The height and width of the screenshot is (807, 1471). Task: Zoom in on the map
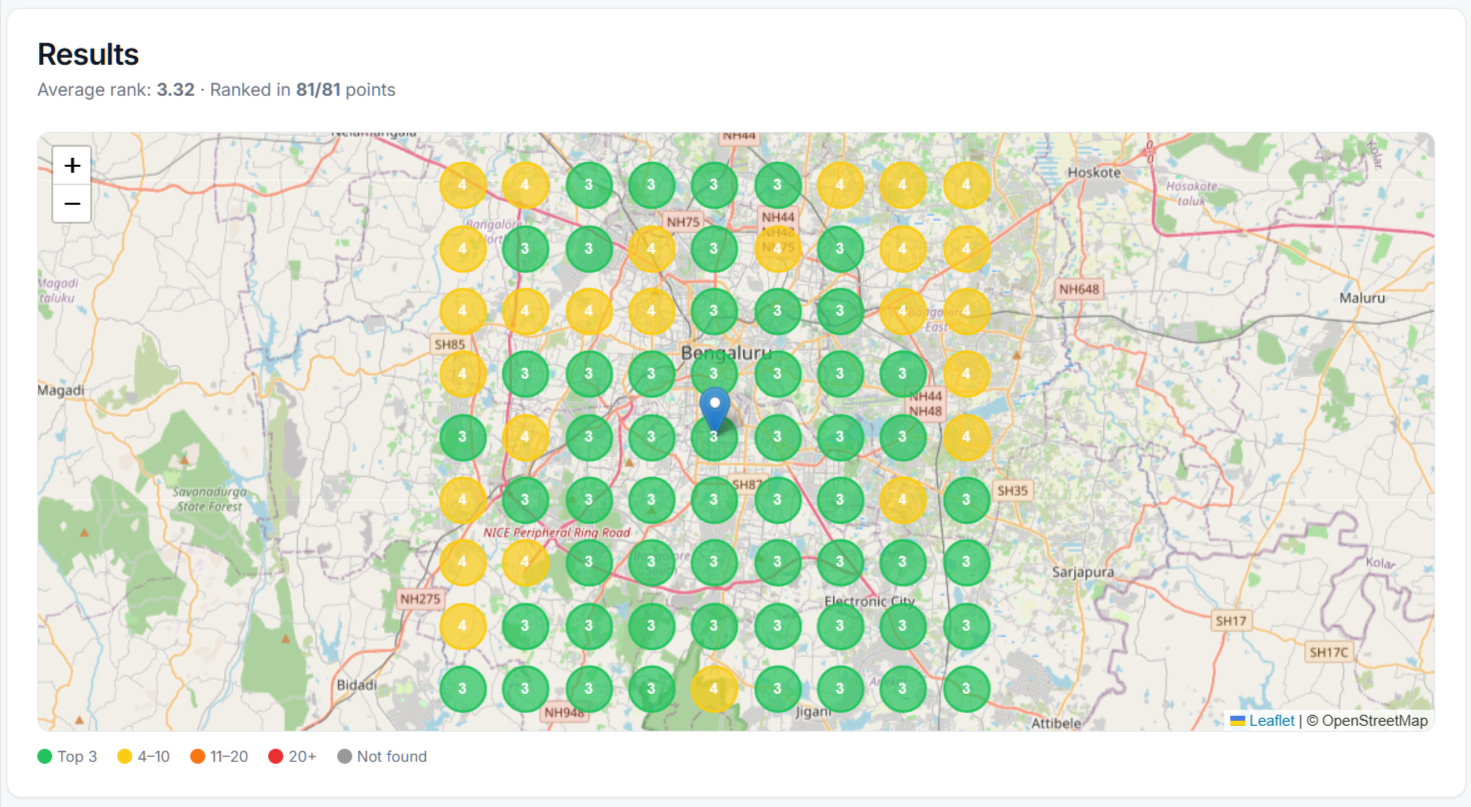72,165
